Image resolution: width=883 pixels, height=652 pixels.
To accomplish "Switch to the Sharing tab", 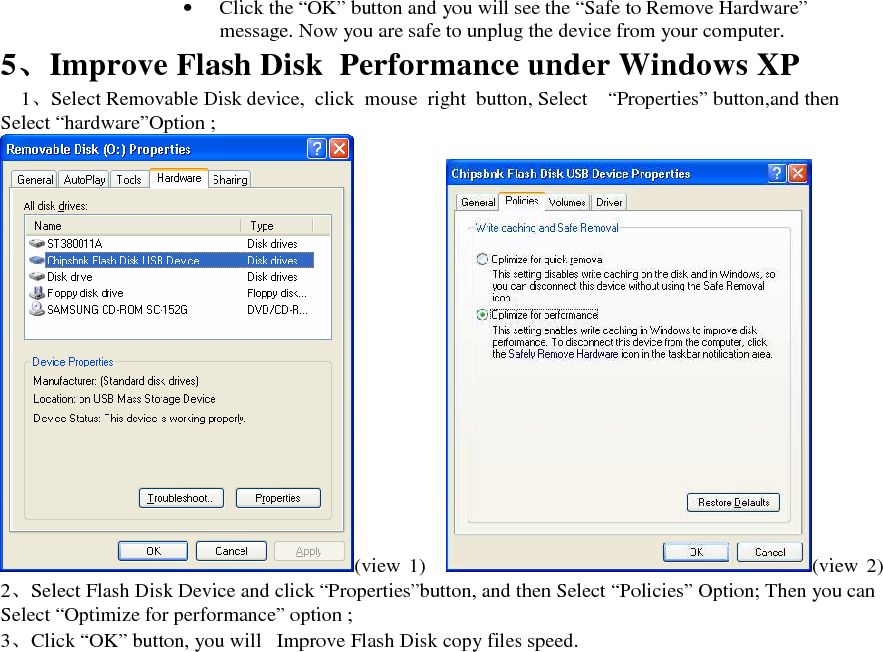I will (x=229, y=179).
